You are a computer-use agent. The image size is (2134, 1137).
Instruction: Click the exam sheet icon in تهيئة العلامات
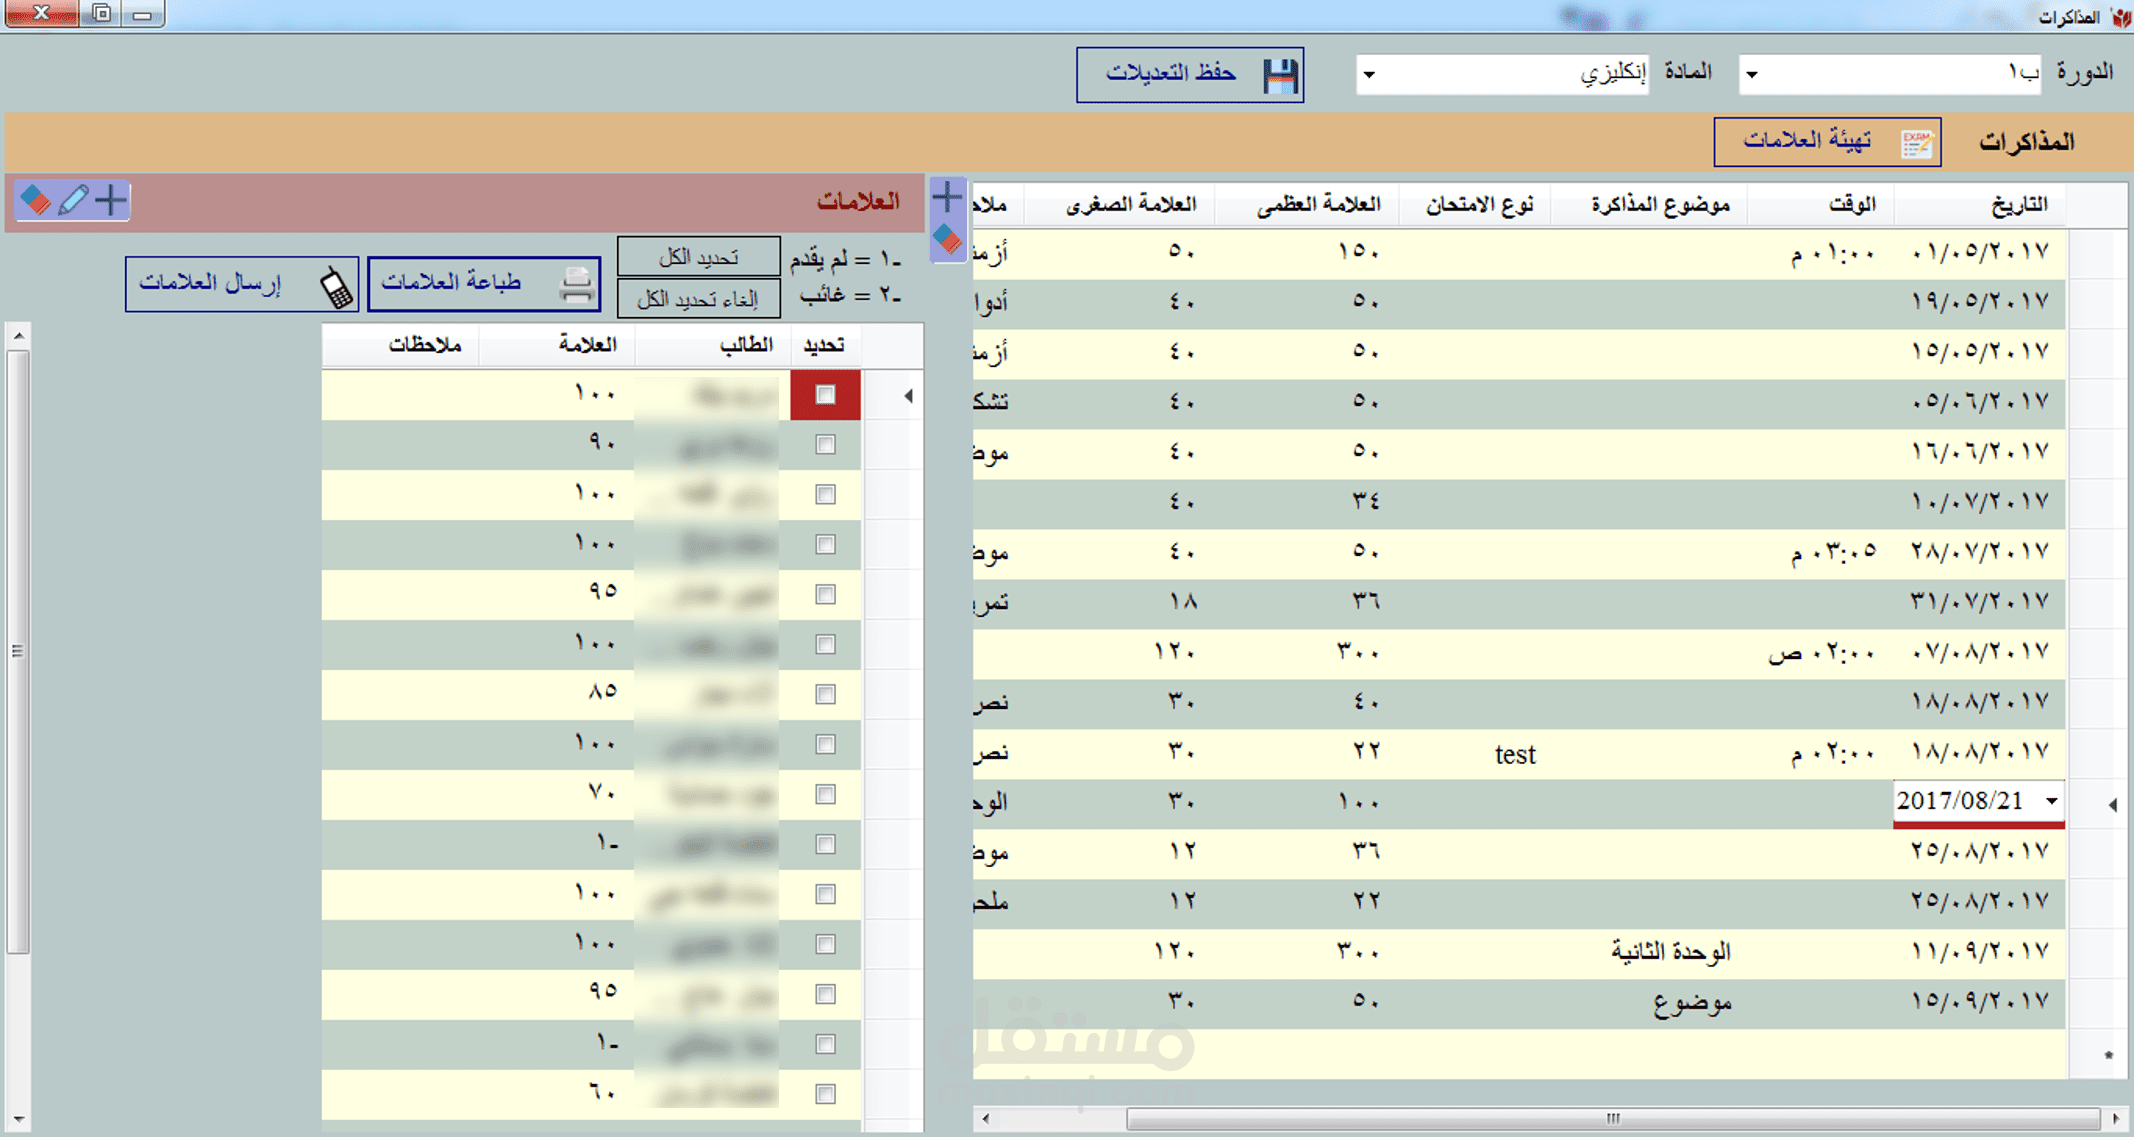click(x=1916, y=143)
